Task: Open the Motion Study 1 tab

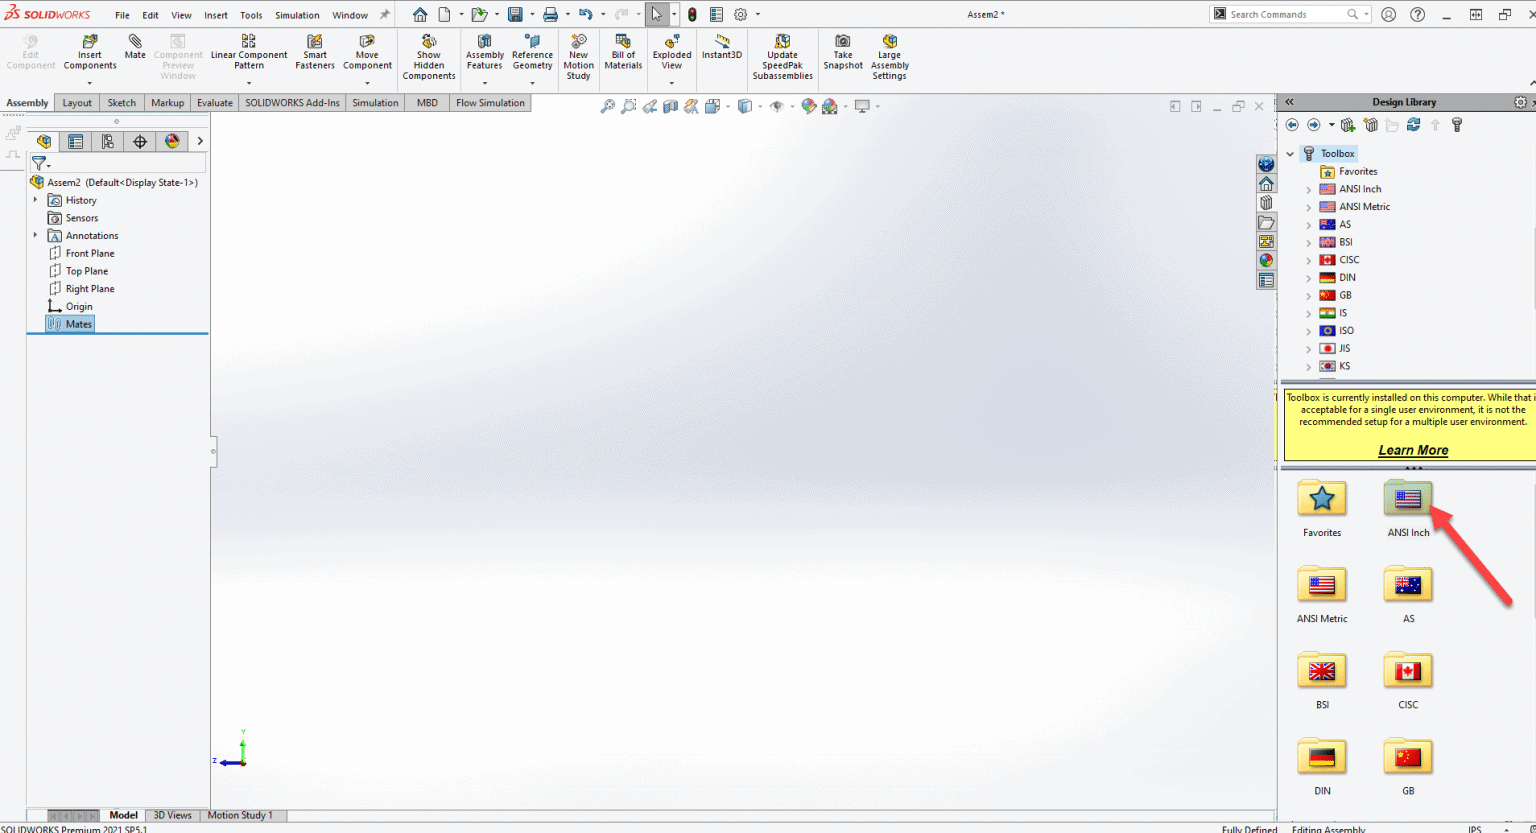Action: (x=240, y=815)
